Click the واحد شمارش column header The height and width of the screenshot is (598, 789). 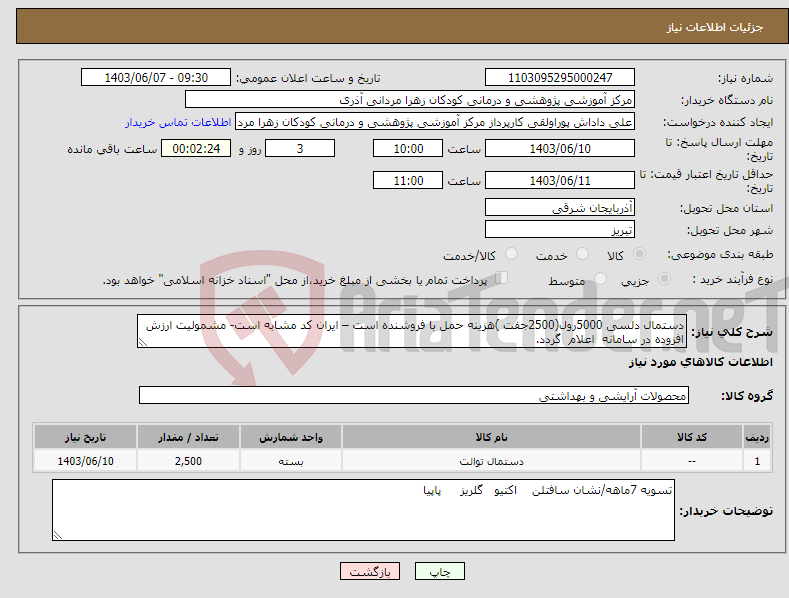pos(291,437)
